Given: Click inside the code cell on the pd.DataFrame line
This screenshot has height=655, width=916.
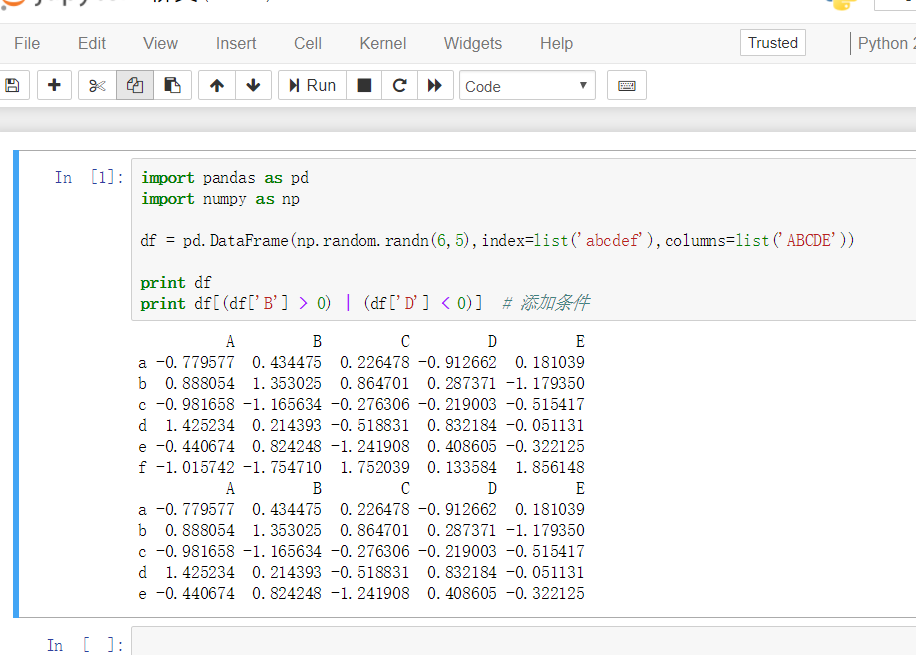Looking at the screenshot, I should tap(497, 241).
